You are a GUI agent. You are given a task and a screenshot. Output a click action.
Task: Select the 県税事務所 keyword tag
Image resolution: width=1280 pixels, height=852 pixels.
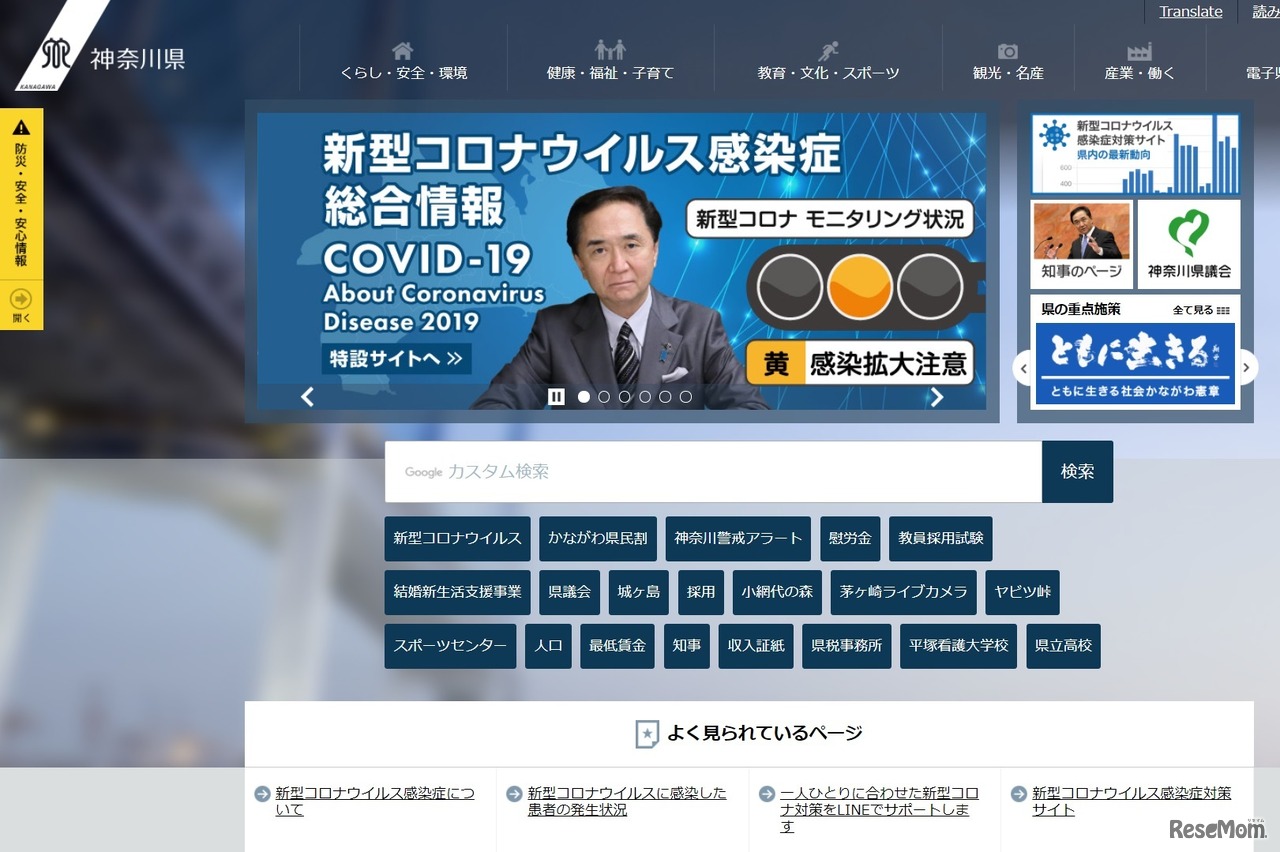pyautogui.click(x=846, y=646)
